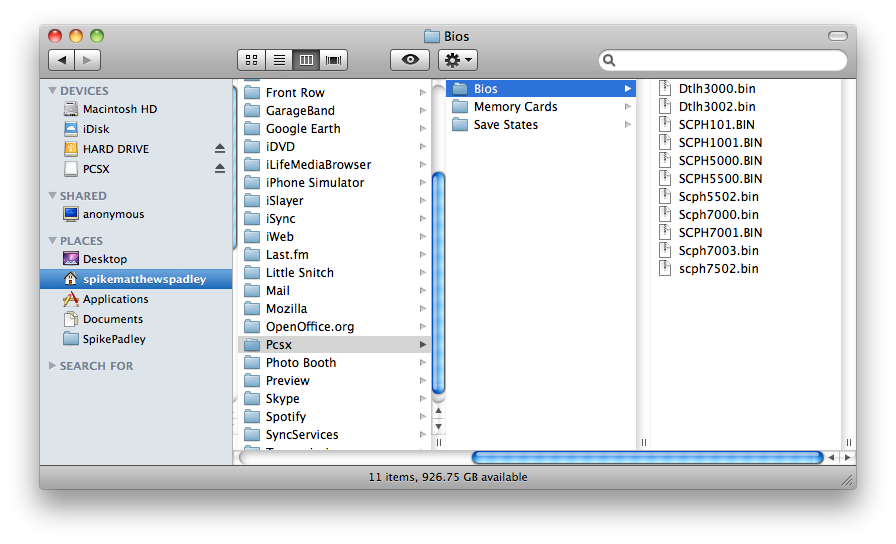The width and height of the screenshot is (896, 544).
Task: Click the horizontal blue scrollbar
Action: click(x=646, y=457)
